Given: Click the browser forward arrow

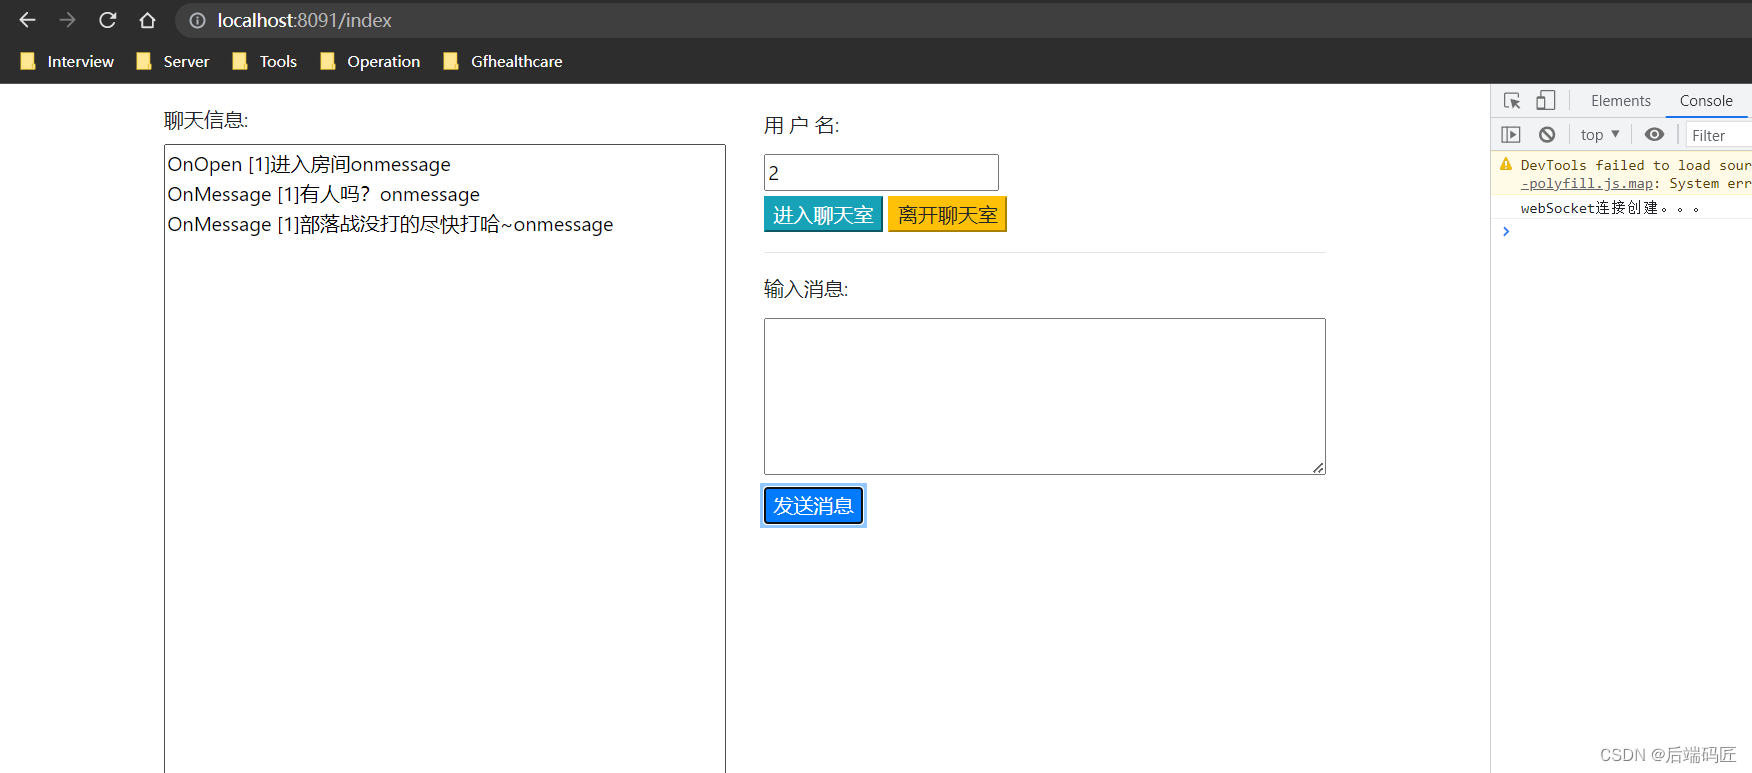Looking at the screenshot, I should 67,20.
